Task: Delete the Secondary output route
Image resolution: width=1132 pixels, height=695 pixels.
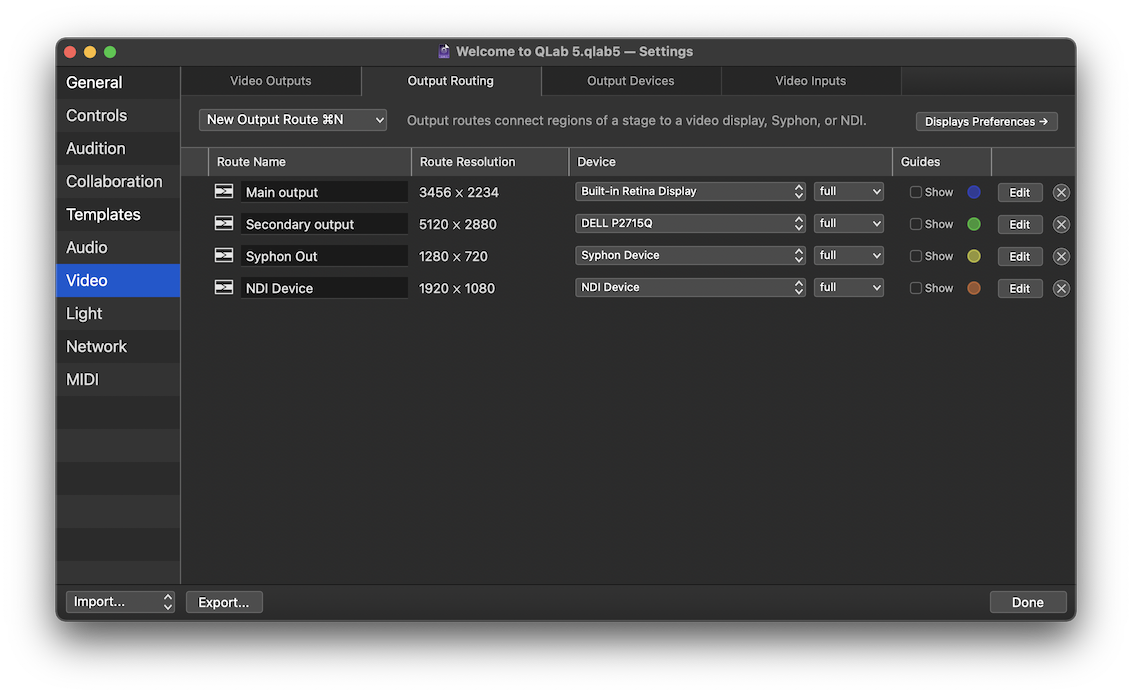Action: click(x=1061, y=224)
